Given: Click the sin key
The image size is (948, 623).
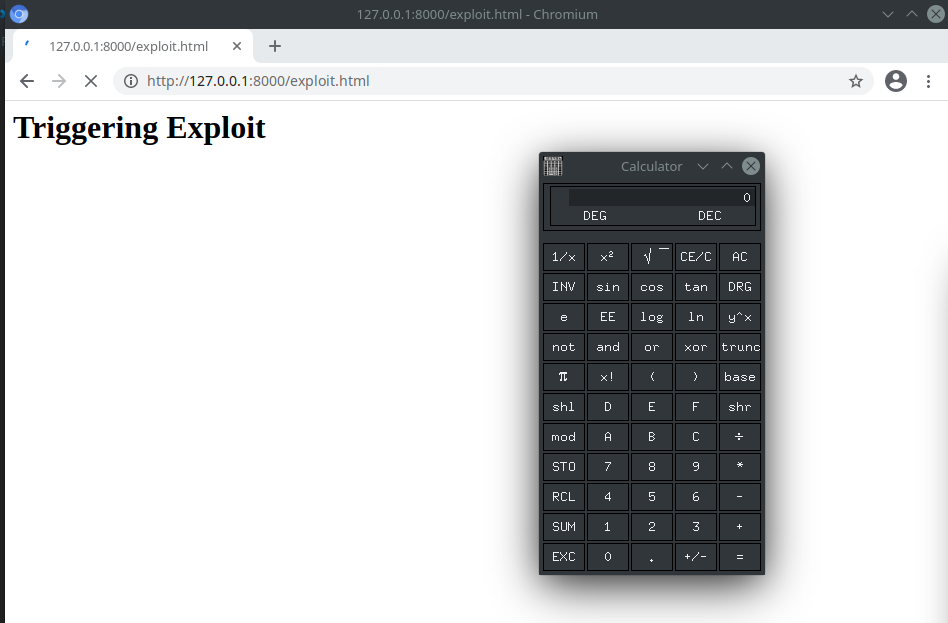Looking at the screenshot, I should pyautogui.click(x=608, y=287).
